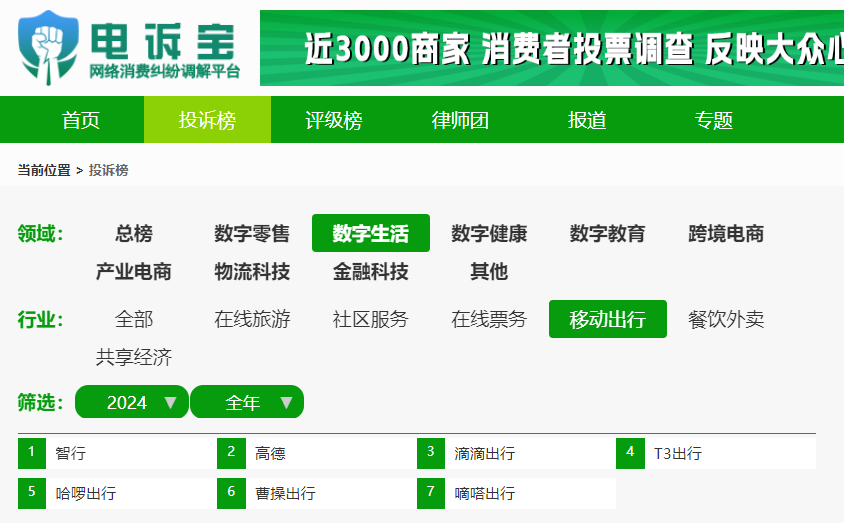The image size is (844, 523).
Task: Open the 报道 navigation tab
Action: coord(587,119)
